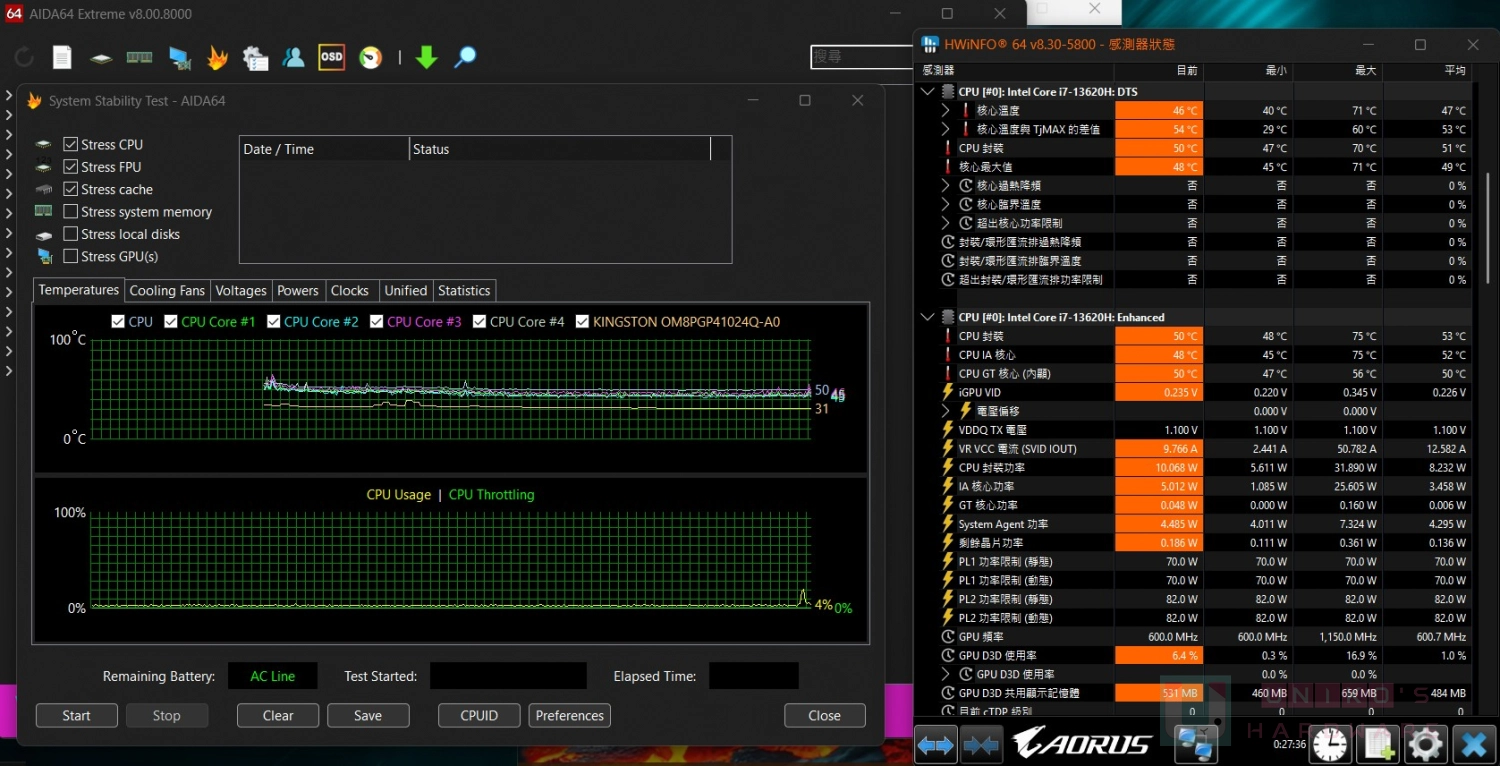Open the Report wizard page icon in AIDA64 toolbar
Screen dimensions: 1500x766
pyautogui.click(x=62, y=57)
